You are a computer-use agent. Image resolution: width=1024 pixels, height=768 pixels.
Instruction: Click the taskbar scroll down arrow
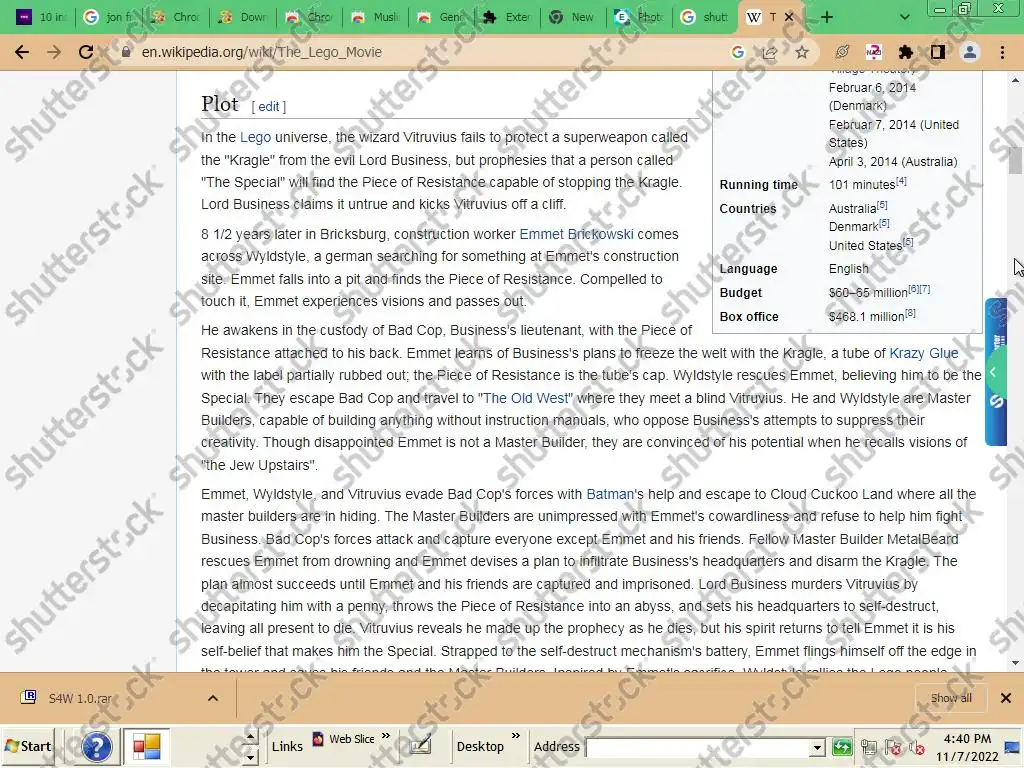coord(250,756)
